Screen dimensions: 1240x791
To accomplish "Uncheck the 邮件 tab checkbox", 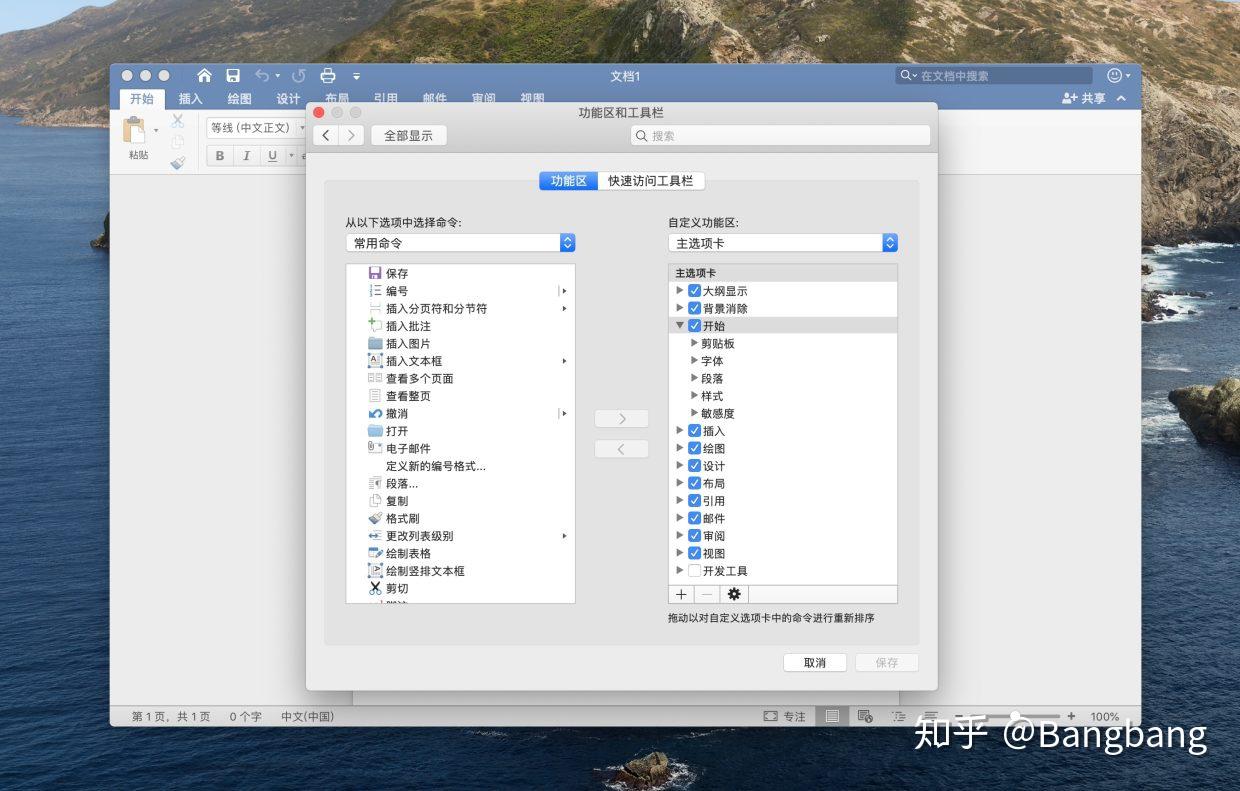I will (694, 517).
